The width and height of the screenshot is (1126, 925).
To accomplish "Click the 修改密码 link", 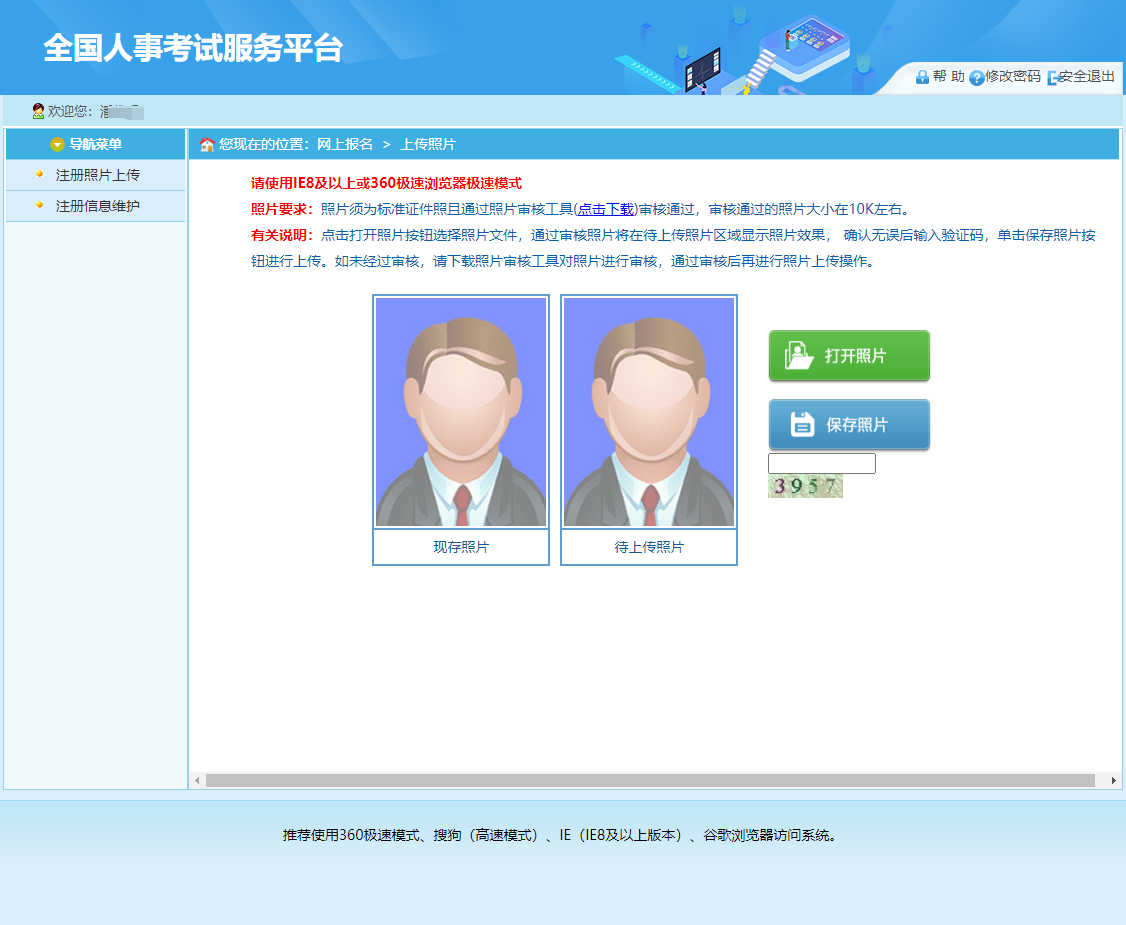I will coord(1013,77).
